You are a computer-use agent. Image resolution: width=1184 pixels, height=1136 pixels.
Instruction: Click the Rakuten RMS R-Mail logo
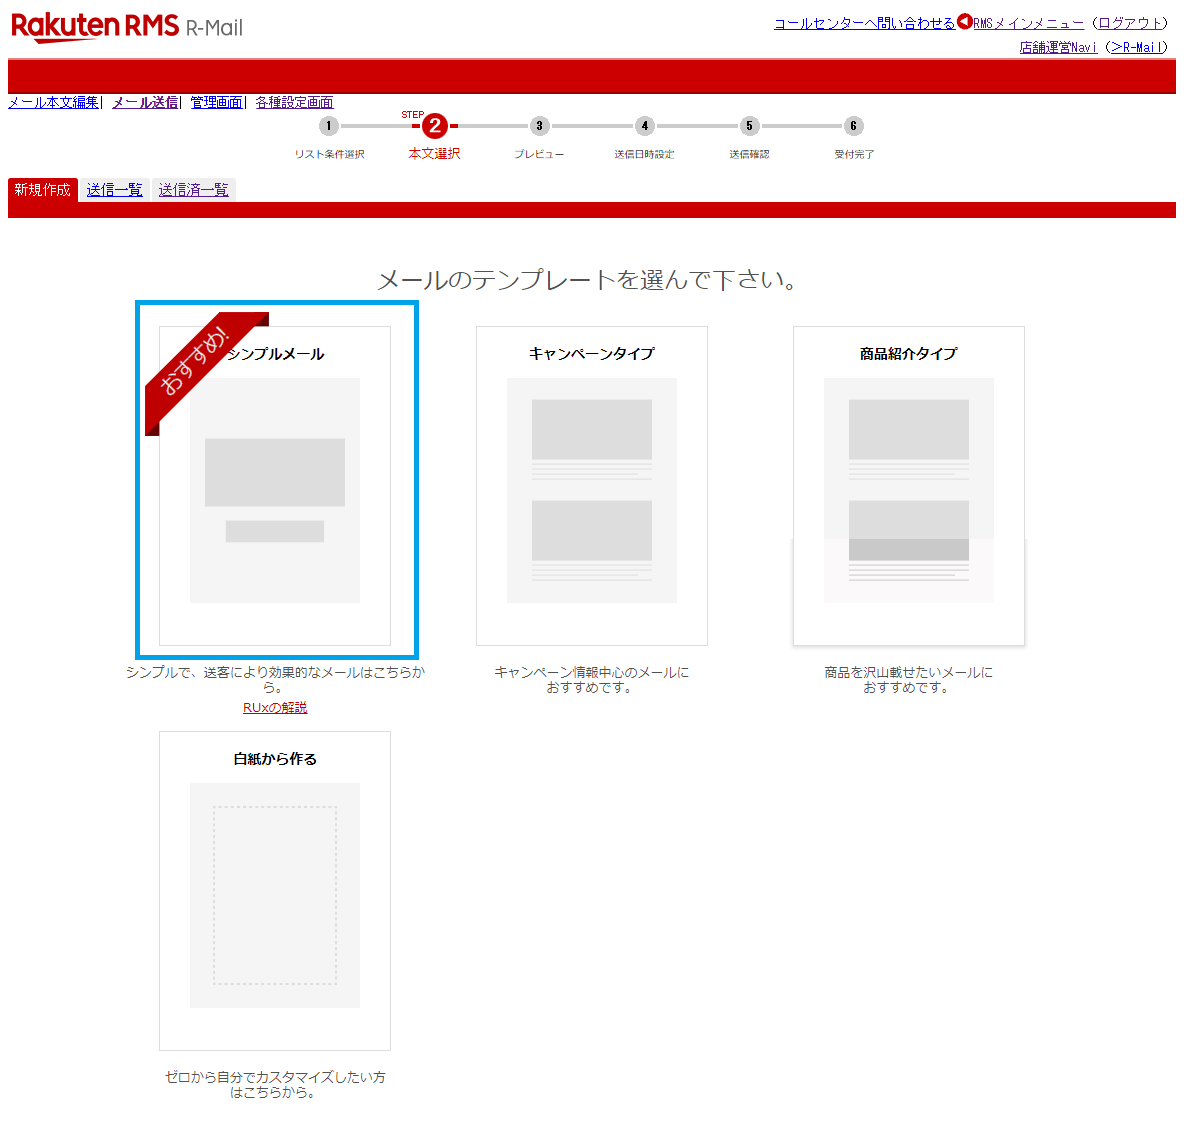pos(127,26)
